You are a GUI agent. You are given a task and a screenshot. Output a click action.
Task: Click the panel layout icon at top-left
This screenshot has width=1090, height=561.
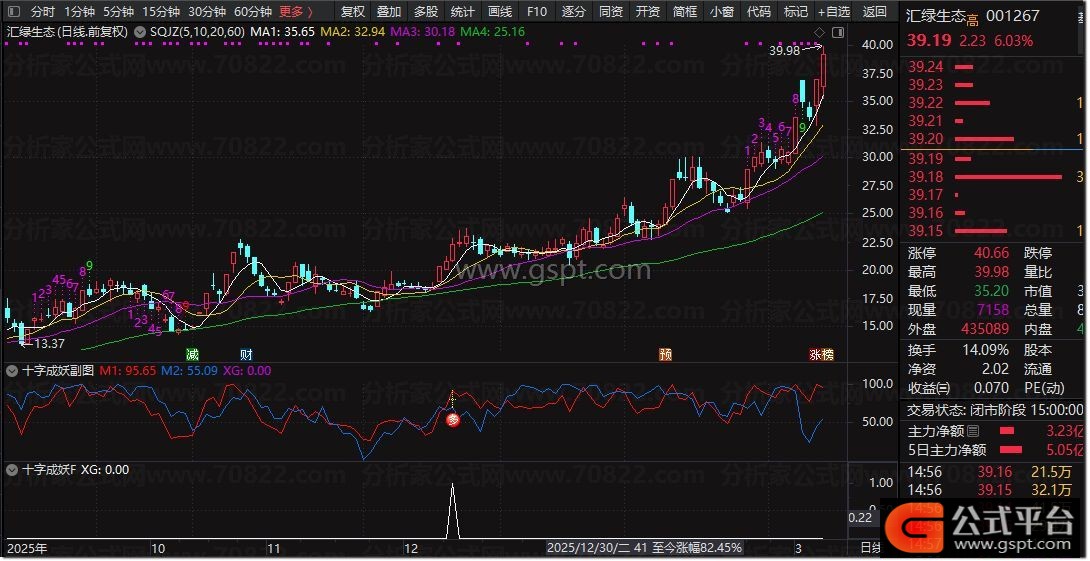(14, 12)
